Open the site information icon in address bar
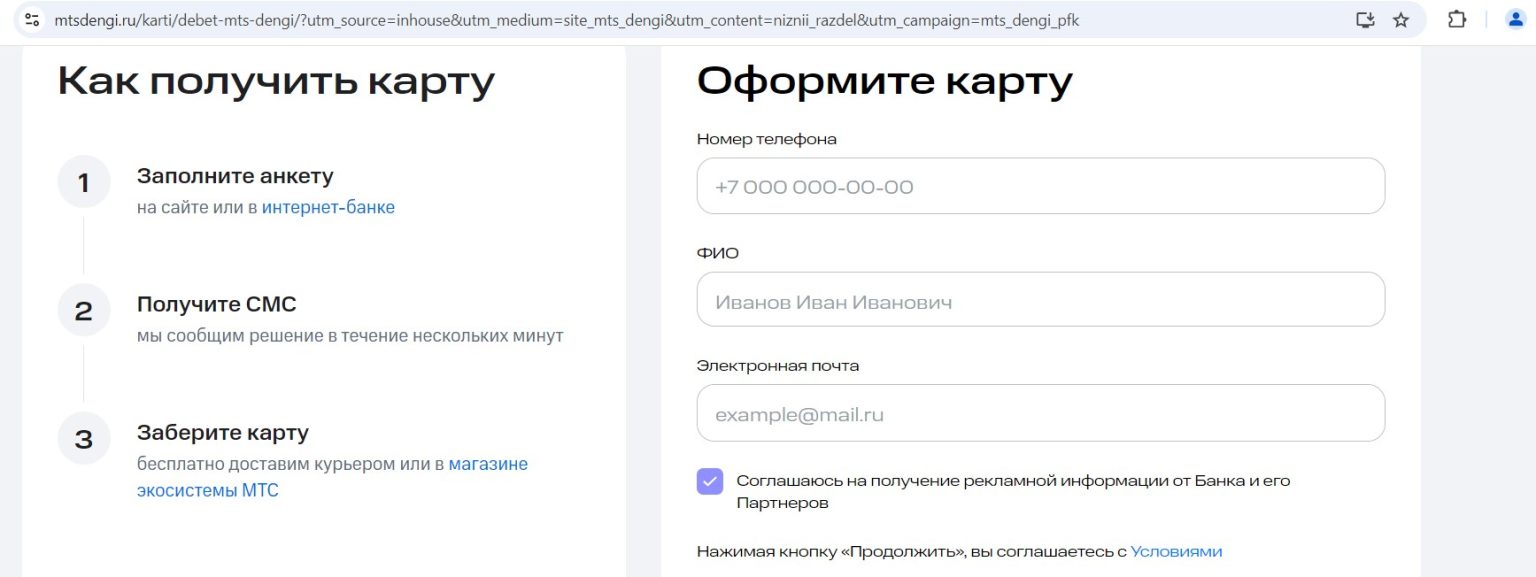The width and height of the screenshot is (1536, 577). tap(32, 20)
